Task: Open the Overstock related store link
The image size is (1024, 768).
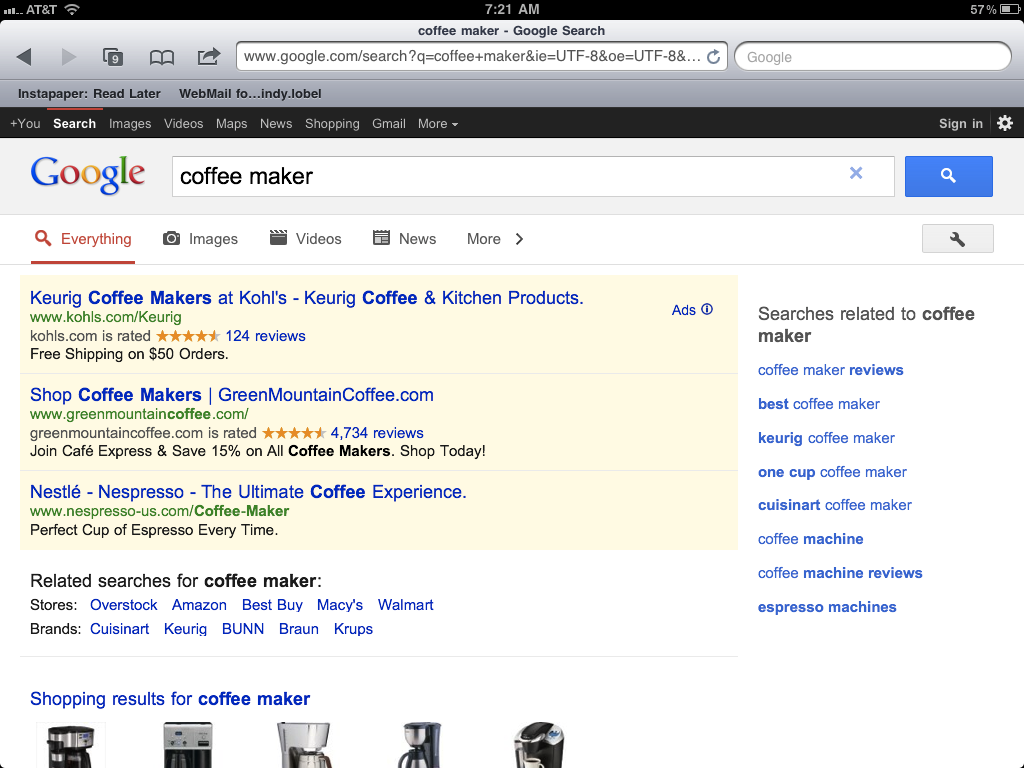Action: tap(123, 605)
